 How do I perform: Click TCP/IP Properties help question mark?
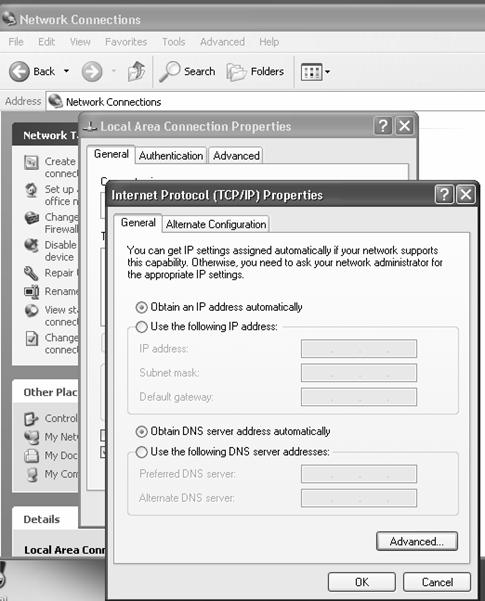(444, 195)
